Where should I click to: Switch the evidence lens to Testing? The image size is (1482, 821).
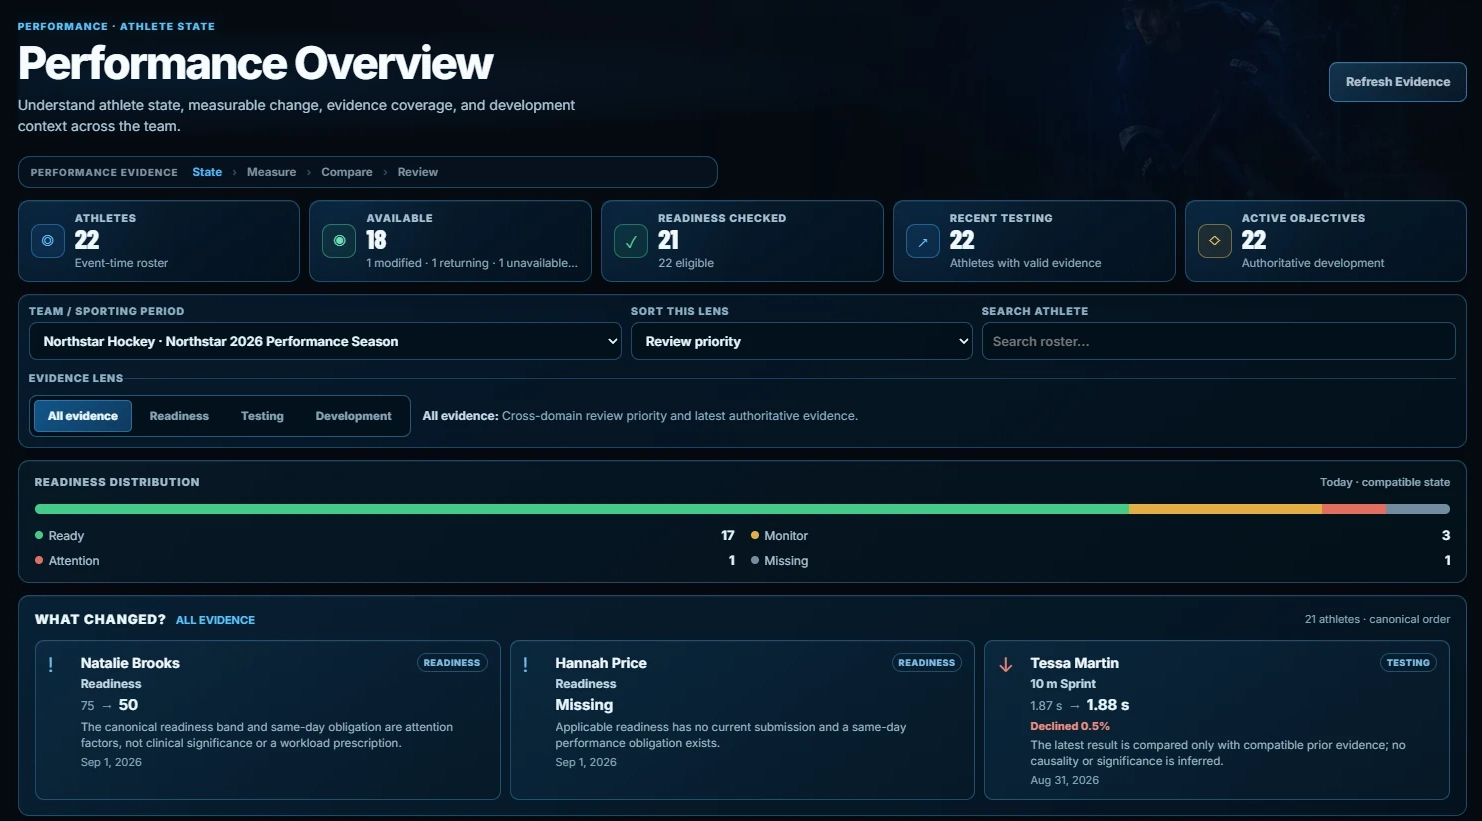pyautogui.click(x=262, y=416)
